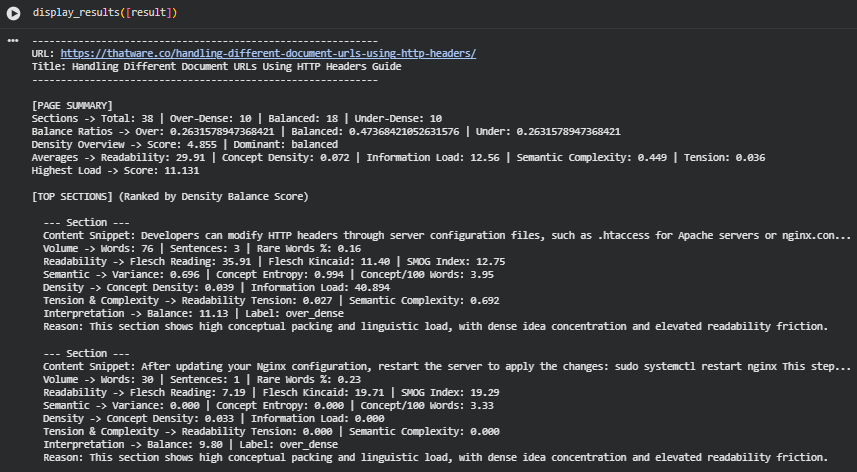This screenshot has height=472, width=857.
Task: Click the Balance Ratios output line
Action: [x=326, y=131]
